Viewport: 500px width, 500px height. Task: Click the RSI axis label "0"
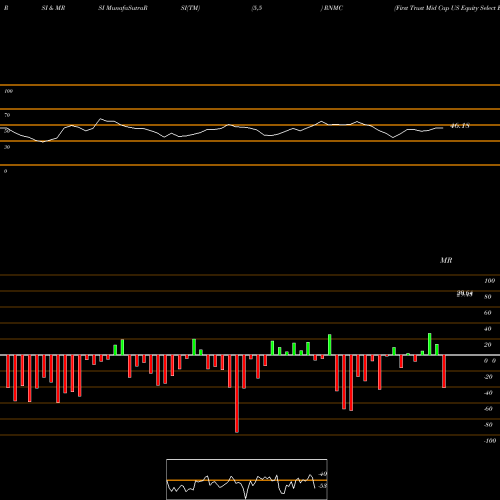(x=5, y=171)
